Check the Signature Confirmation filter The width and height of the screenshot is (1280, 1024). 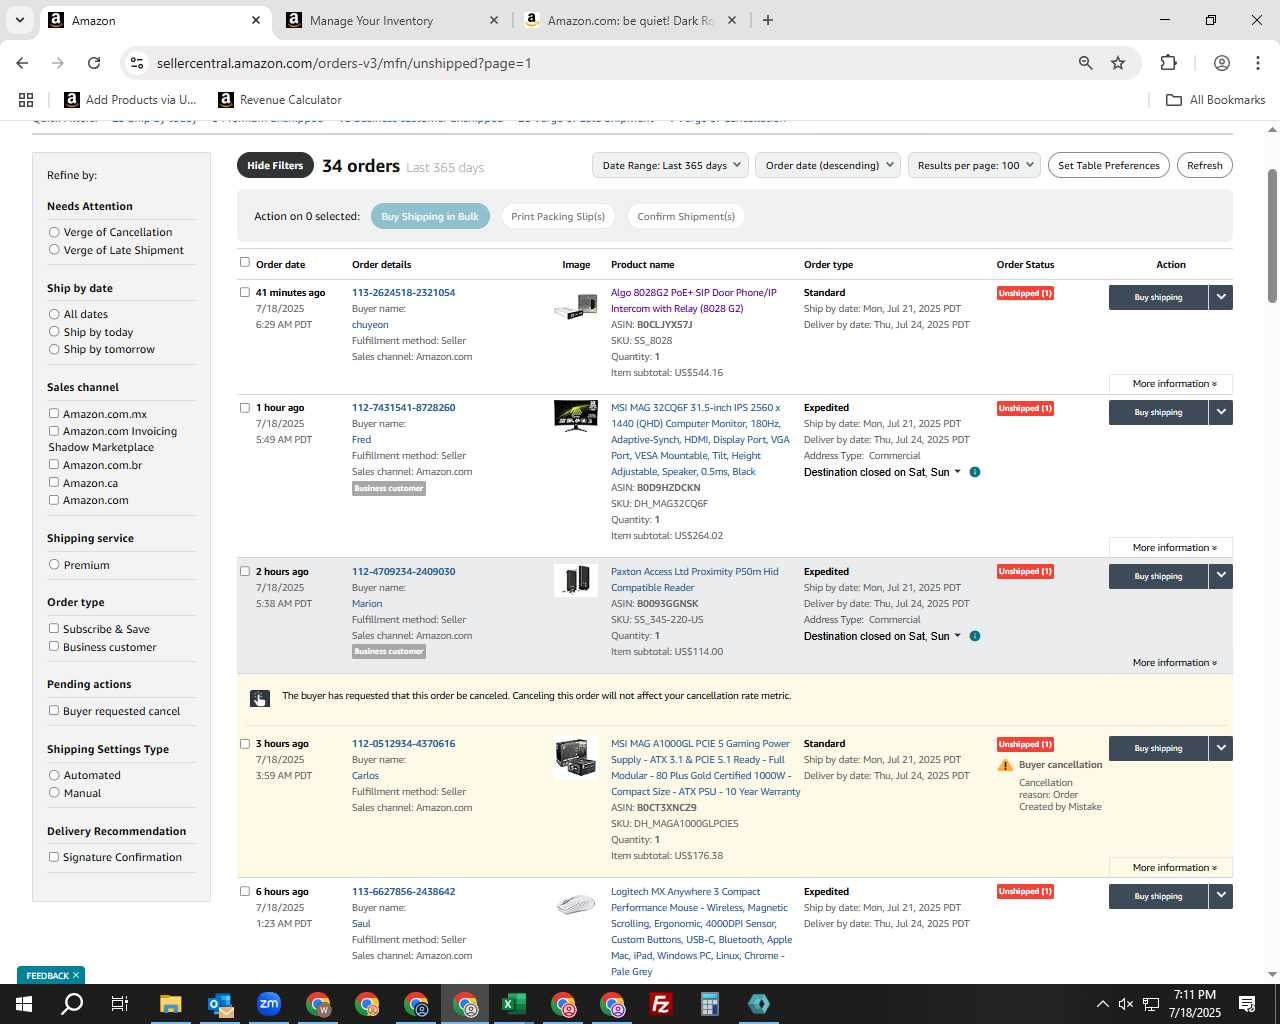(54, 856)
